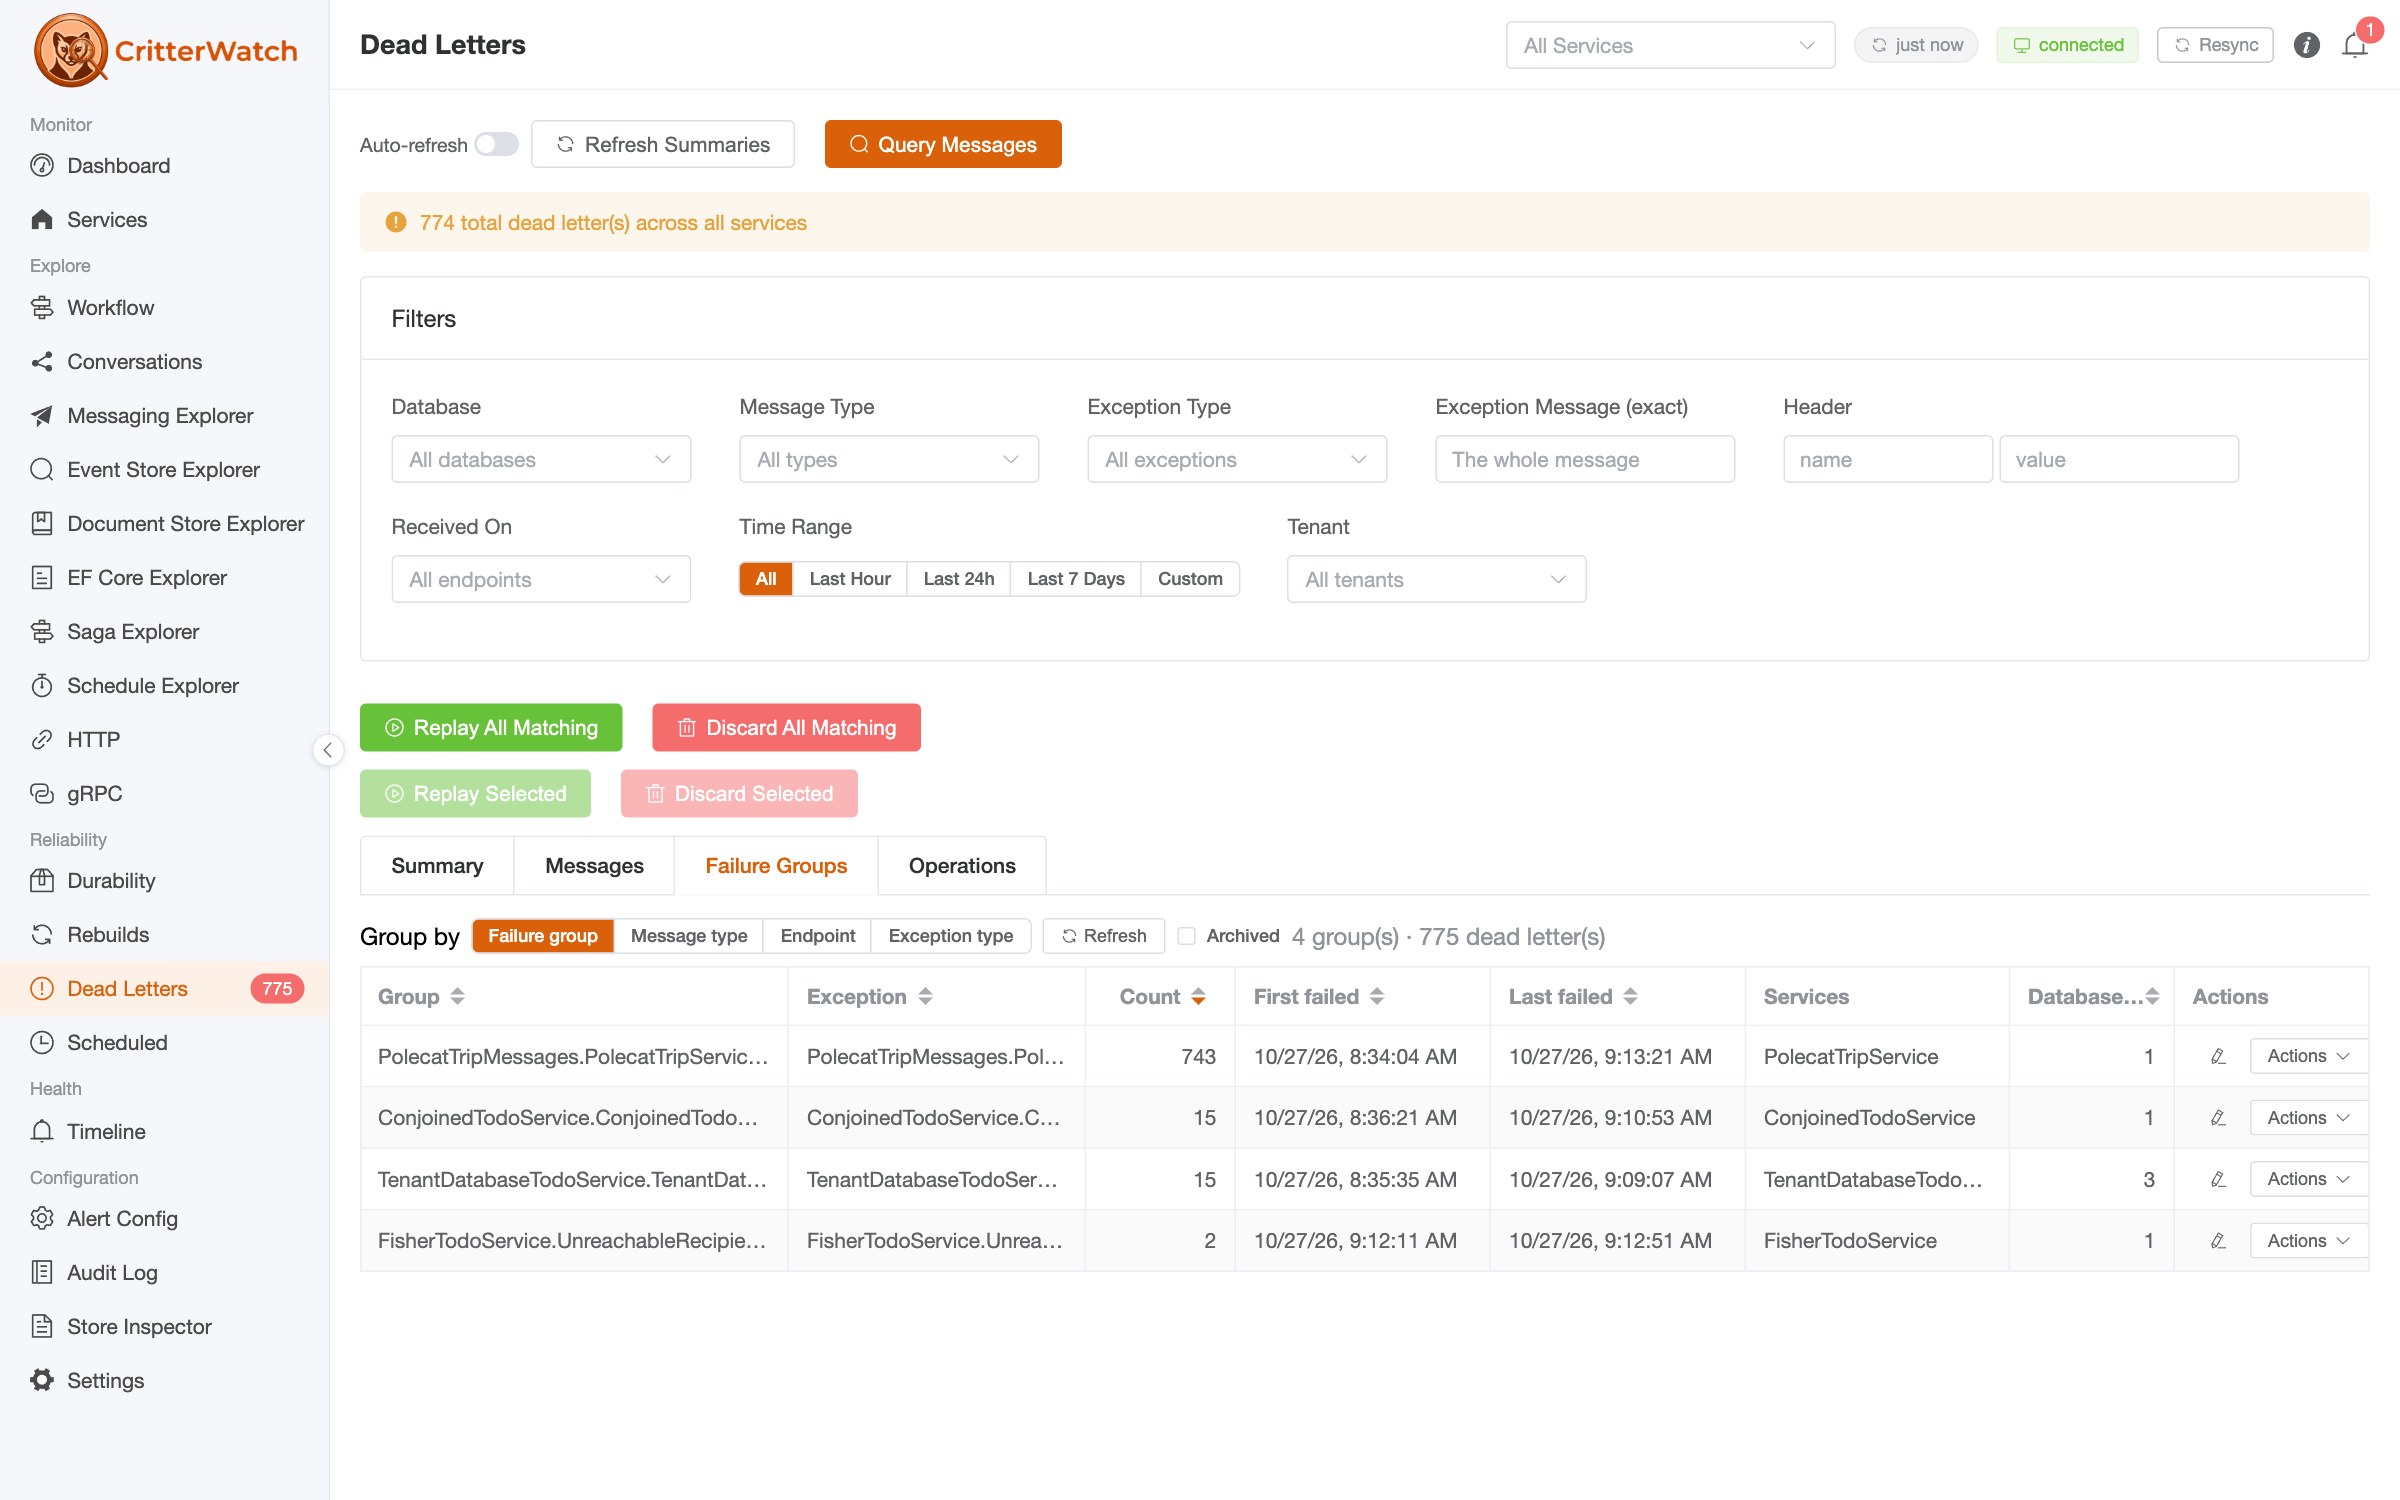
Task: Open the All exceptions dropdown
Action: [x=1237, y=459]
